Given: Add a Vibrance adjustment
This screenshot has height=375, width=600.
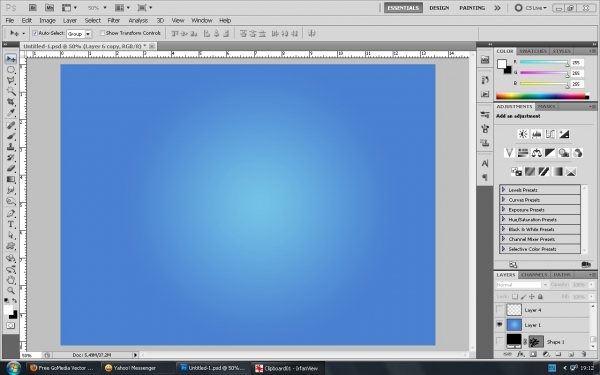Looking at the screenshot, I should [x=509, y=153].
